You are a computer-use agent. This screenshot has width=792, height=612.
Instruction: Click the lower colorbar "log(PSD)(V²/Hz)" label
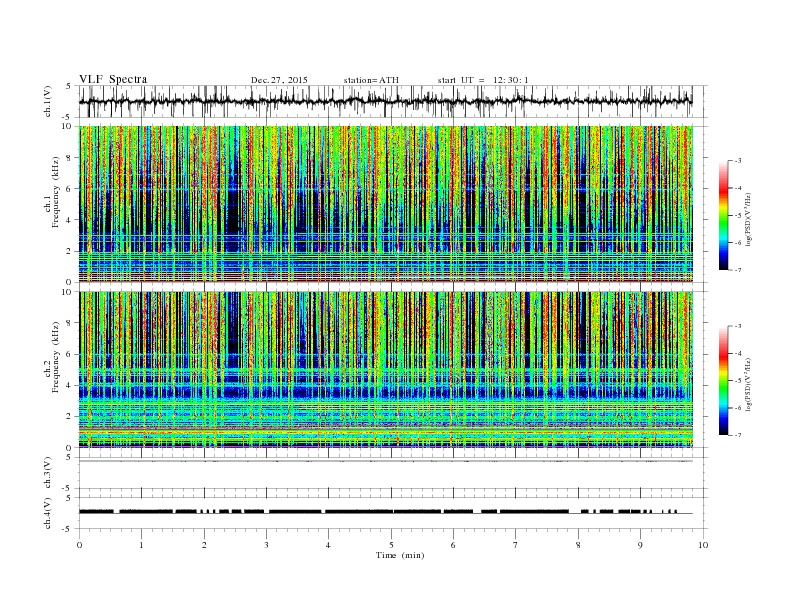coord(748,384)
